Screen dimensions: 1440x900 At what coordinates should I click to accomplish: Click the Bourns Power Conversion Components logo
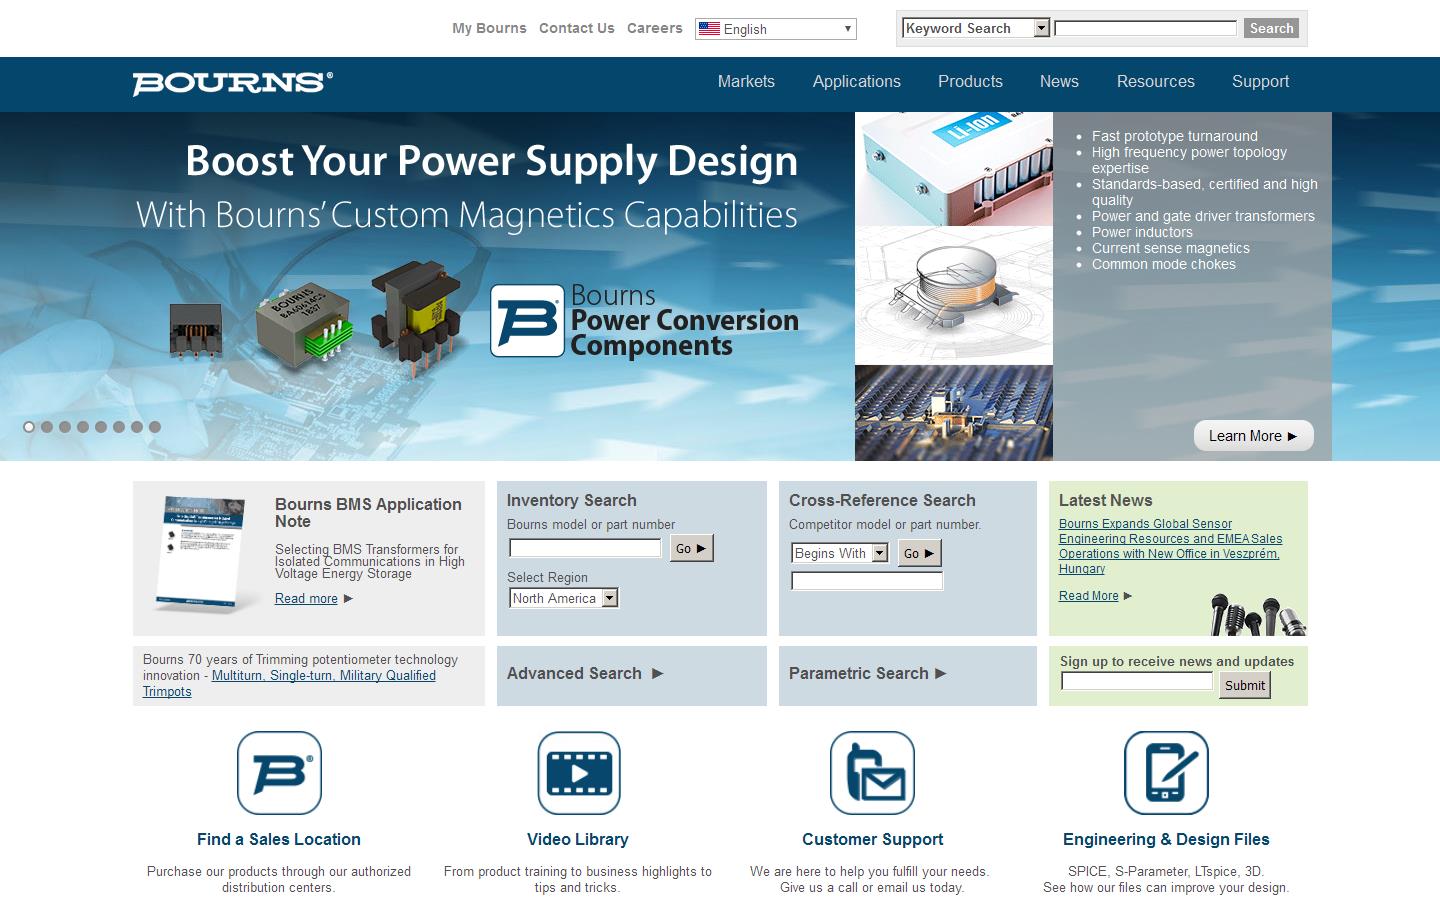click(x=644, y=321)
